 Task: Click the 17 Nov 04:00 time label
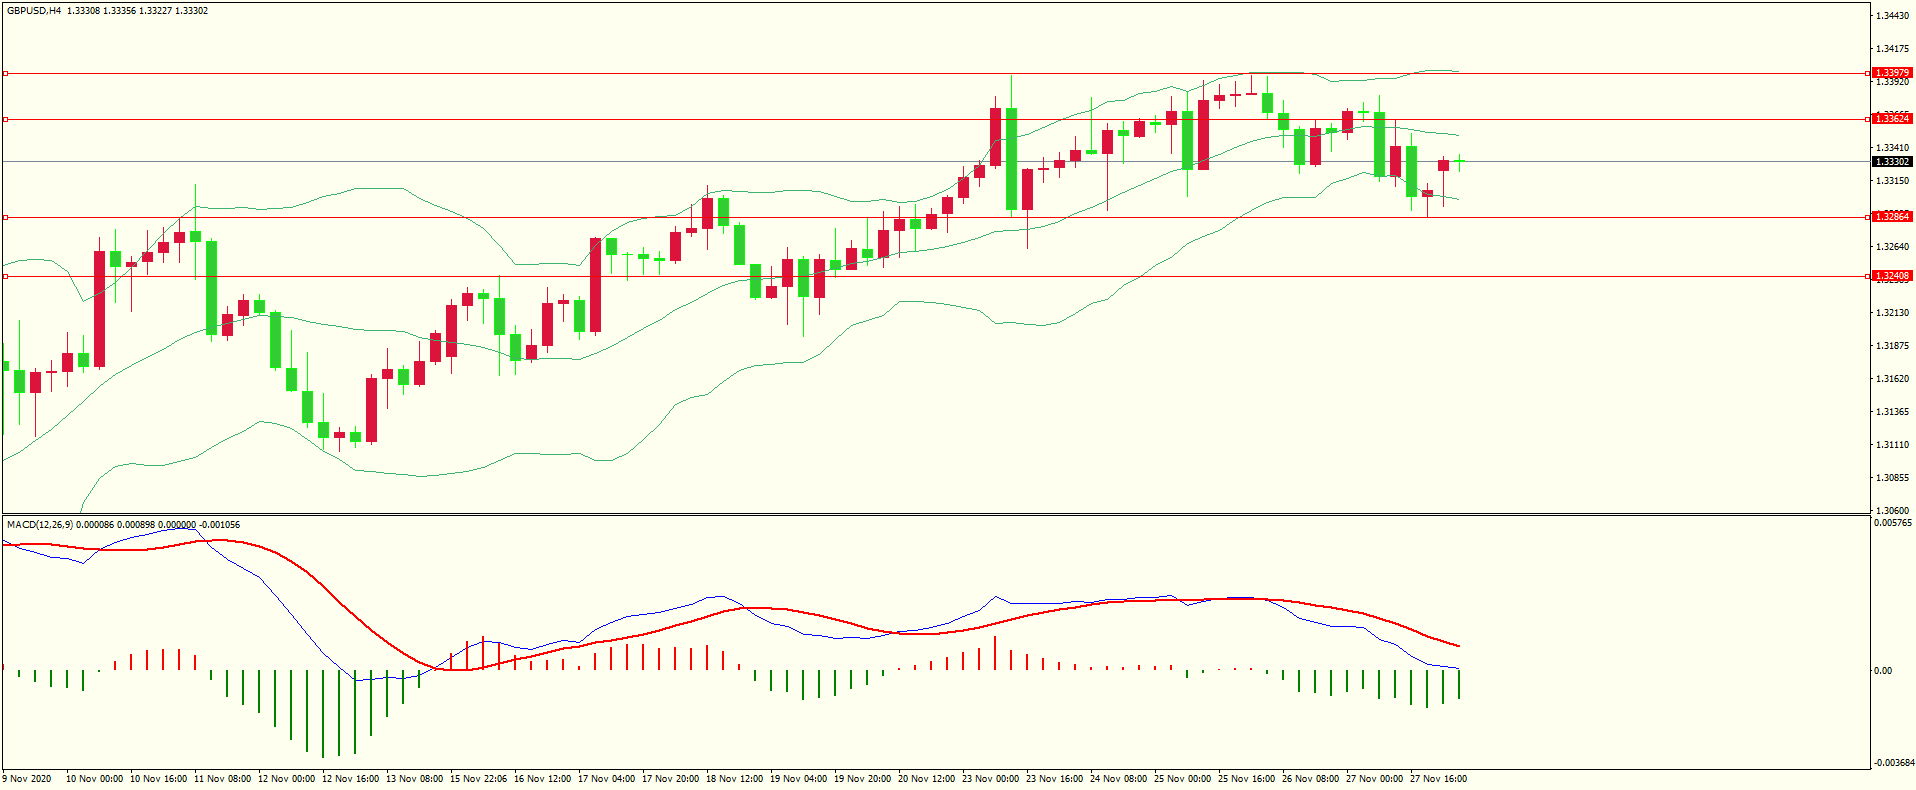click(607, 779)
